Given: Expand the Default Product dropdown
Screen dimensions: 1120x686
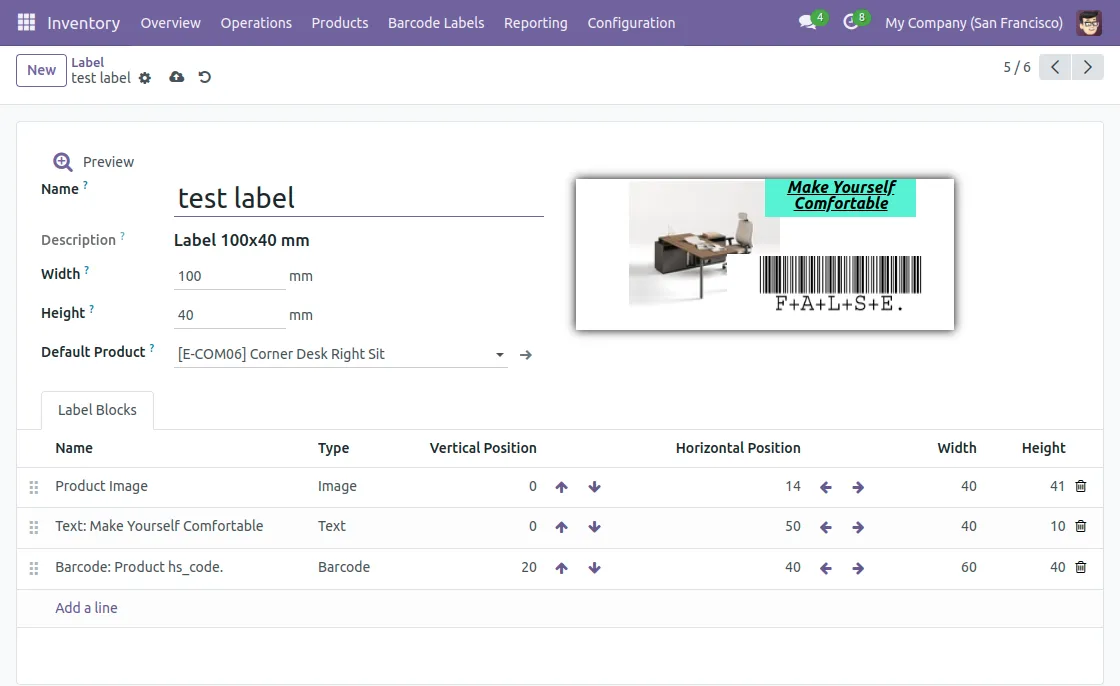Looking at the screenshot, I should (x=500, y=355).
